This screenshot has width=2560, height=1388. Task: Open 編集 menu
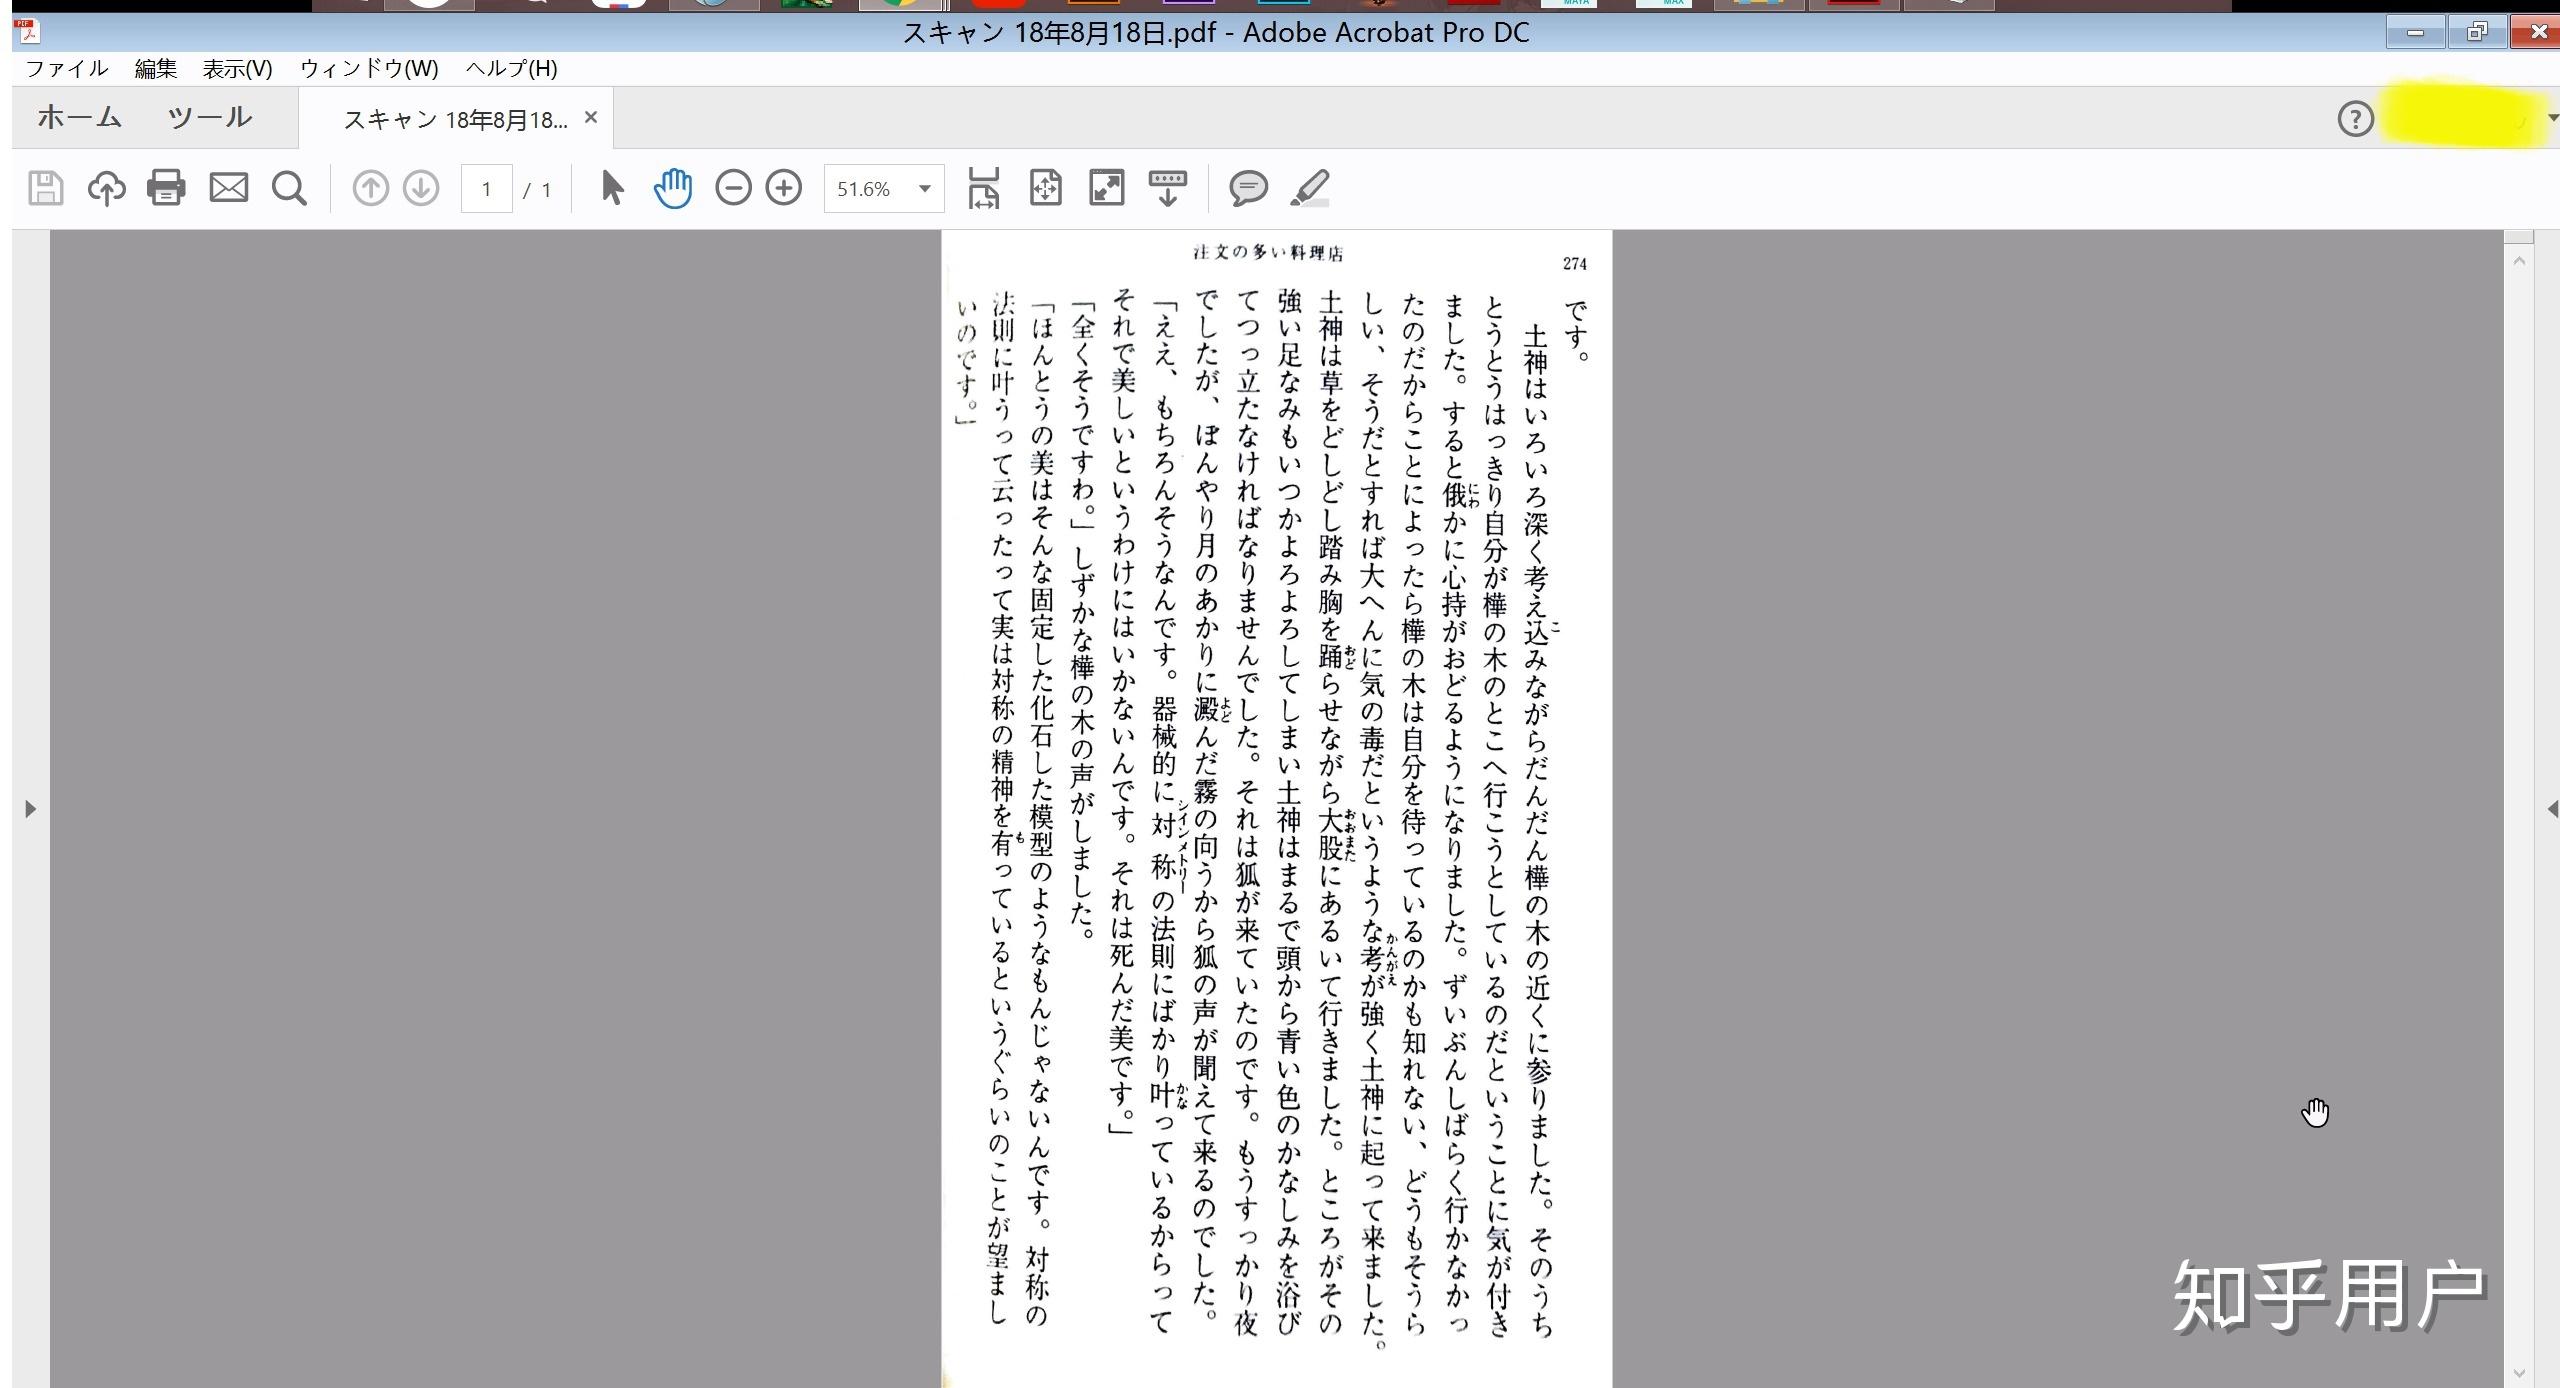(155, 68)
